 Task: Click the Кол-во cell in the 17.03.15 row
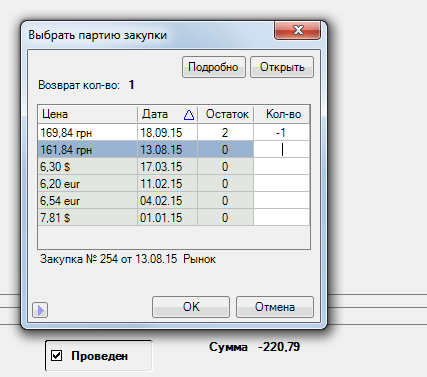click(282, 167)
